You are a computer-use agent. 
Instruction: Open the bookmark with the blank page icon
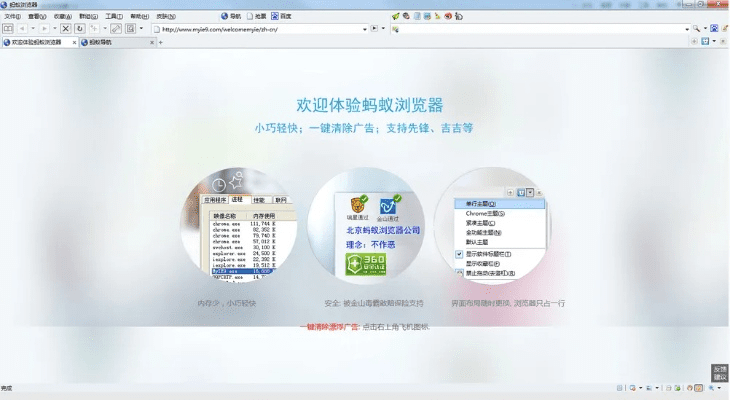257,16
